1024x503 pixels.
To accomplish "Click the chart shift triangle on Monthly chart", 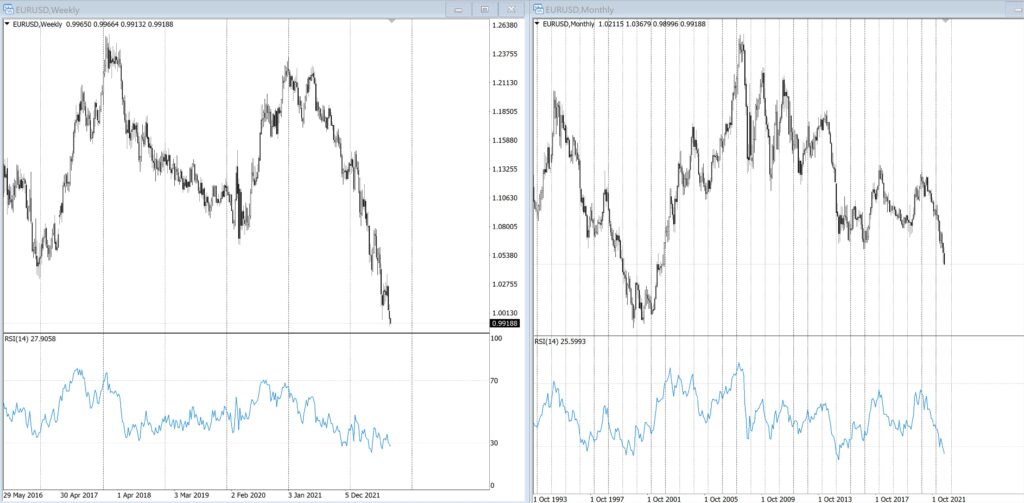I will tap(947, 21).
